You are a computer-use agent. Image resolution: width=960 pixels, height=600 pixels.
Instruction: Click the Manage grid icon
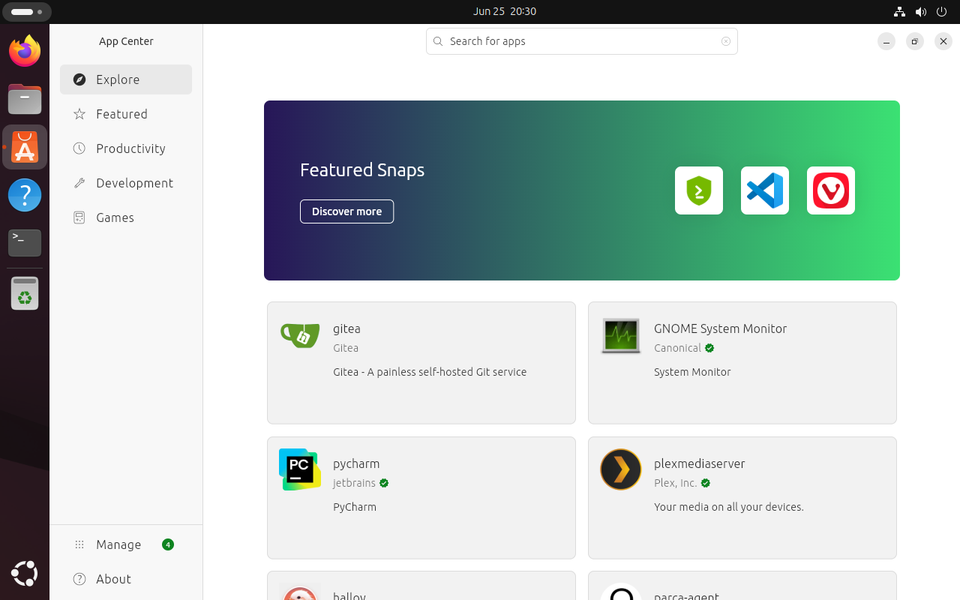tap(80, 544)
